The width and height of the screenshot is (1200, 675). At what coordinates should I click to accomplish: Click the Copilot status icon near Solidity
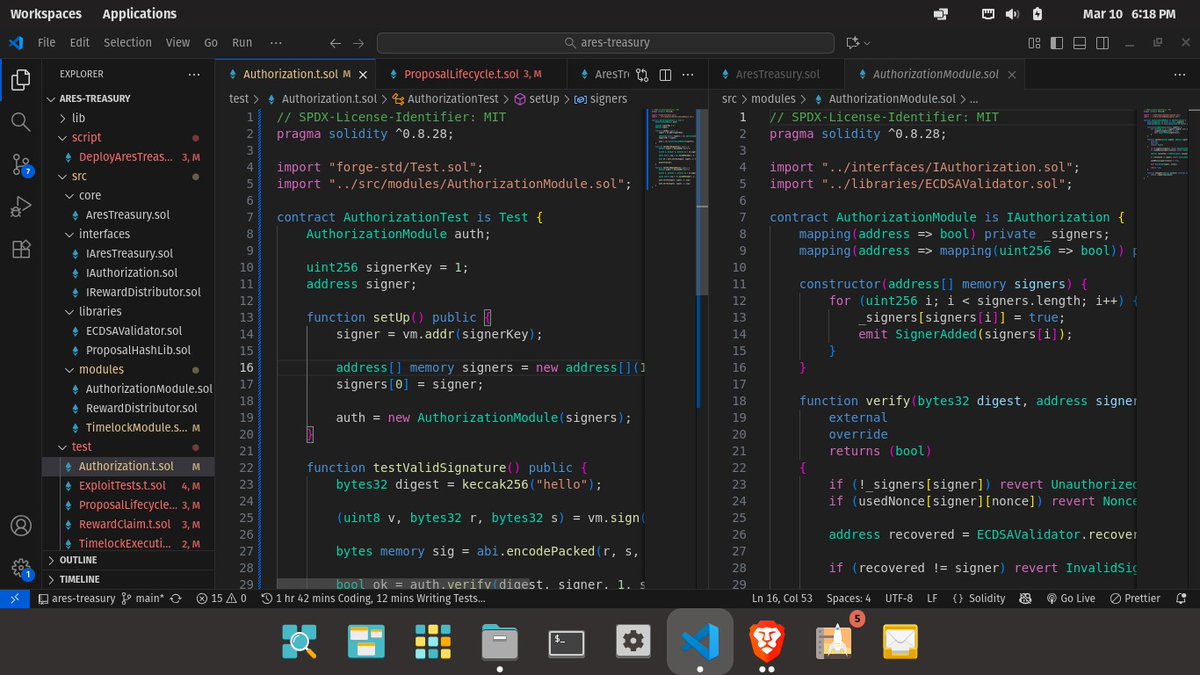pyautogui.click(x=1025, y=598)
